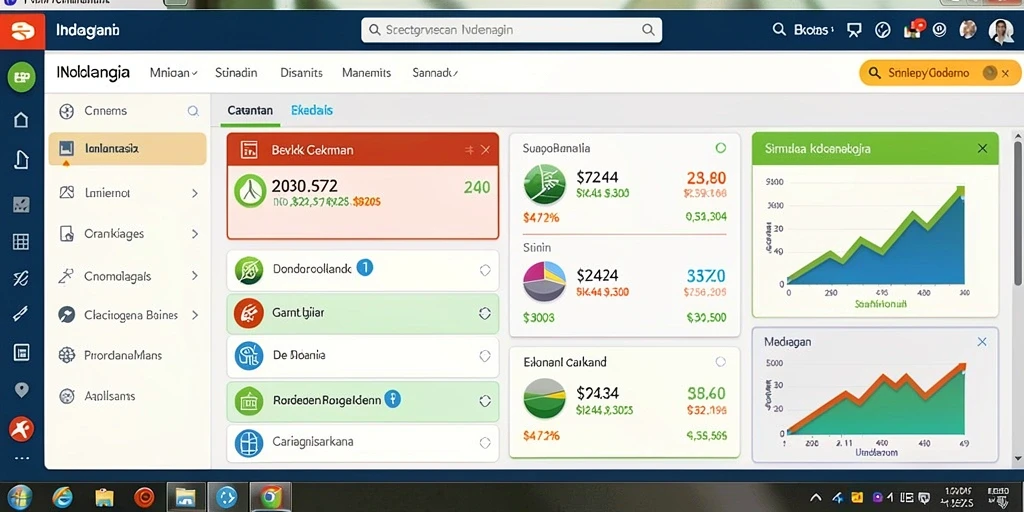Screen dimensions: 1024x512
Task: Click the green circular badge in left rail
Action: click(21, 78)
